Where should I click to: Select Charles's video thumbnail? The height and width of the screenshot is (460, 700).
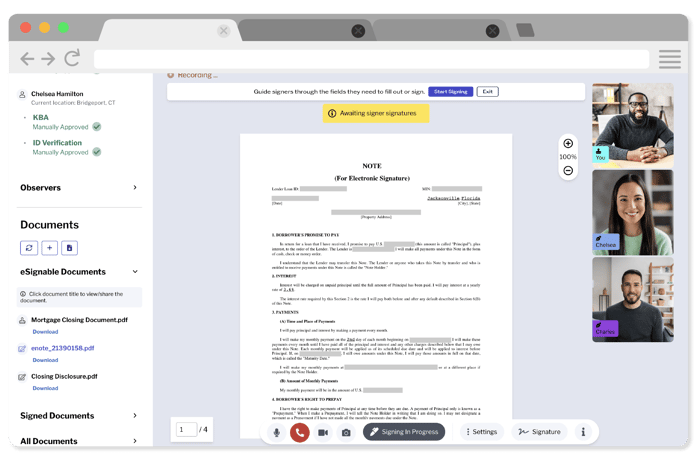[633, 300]
